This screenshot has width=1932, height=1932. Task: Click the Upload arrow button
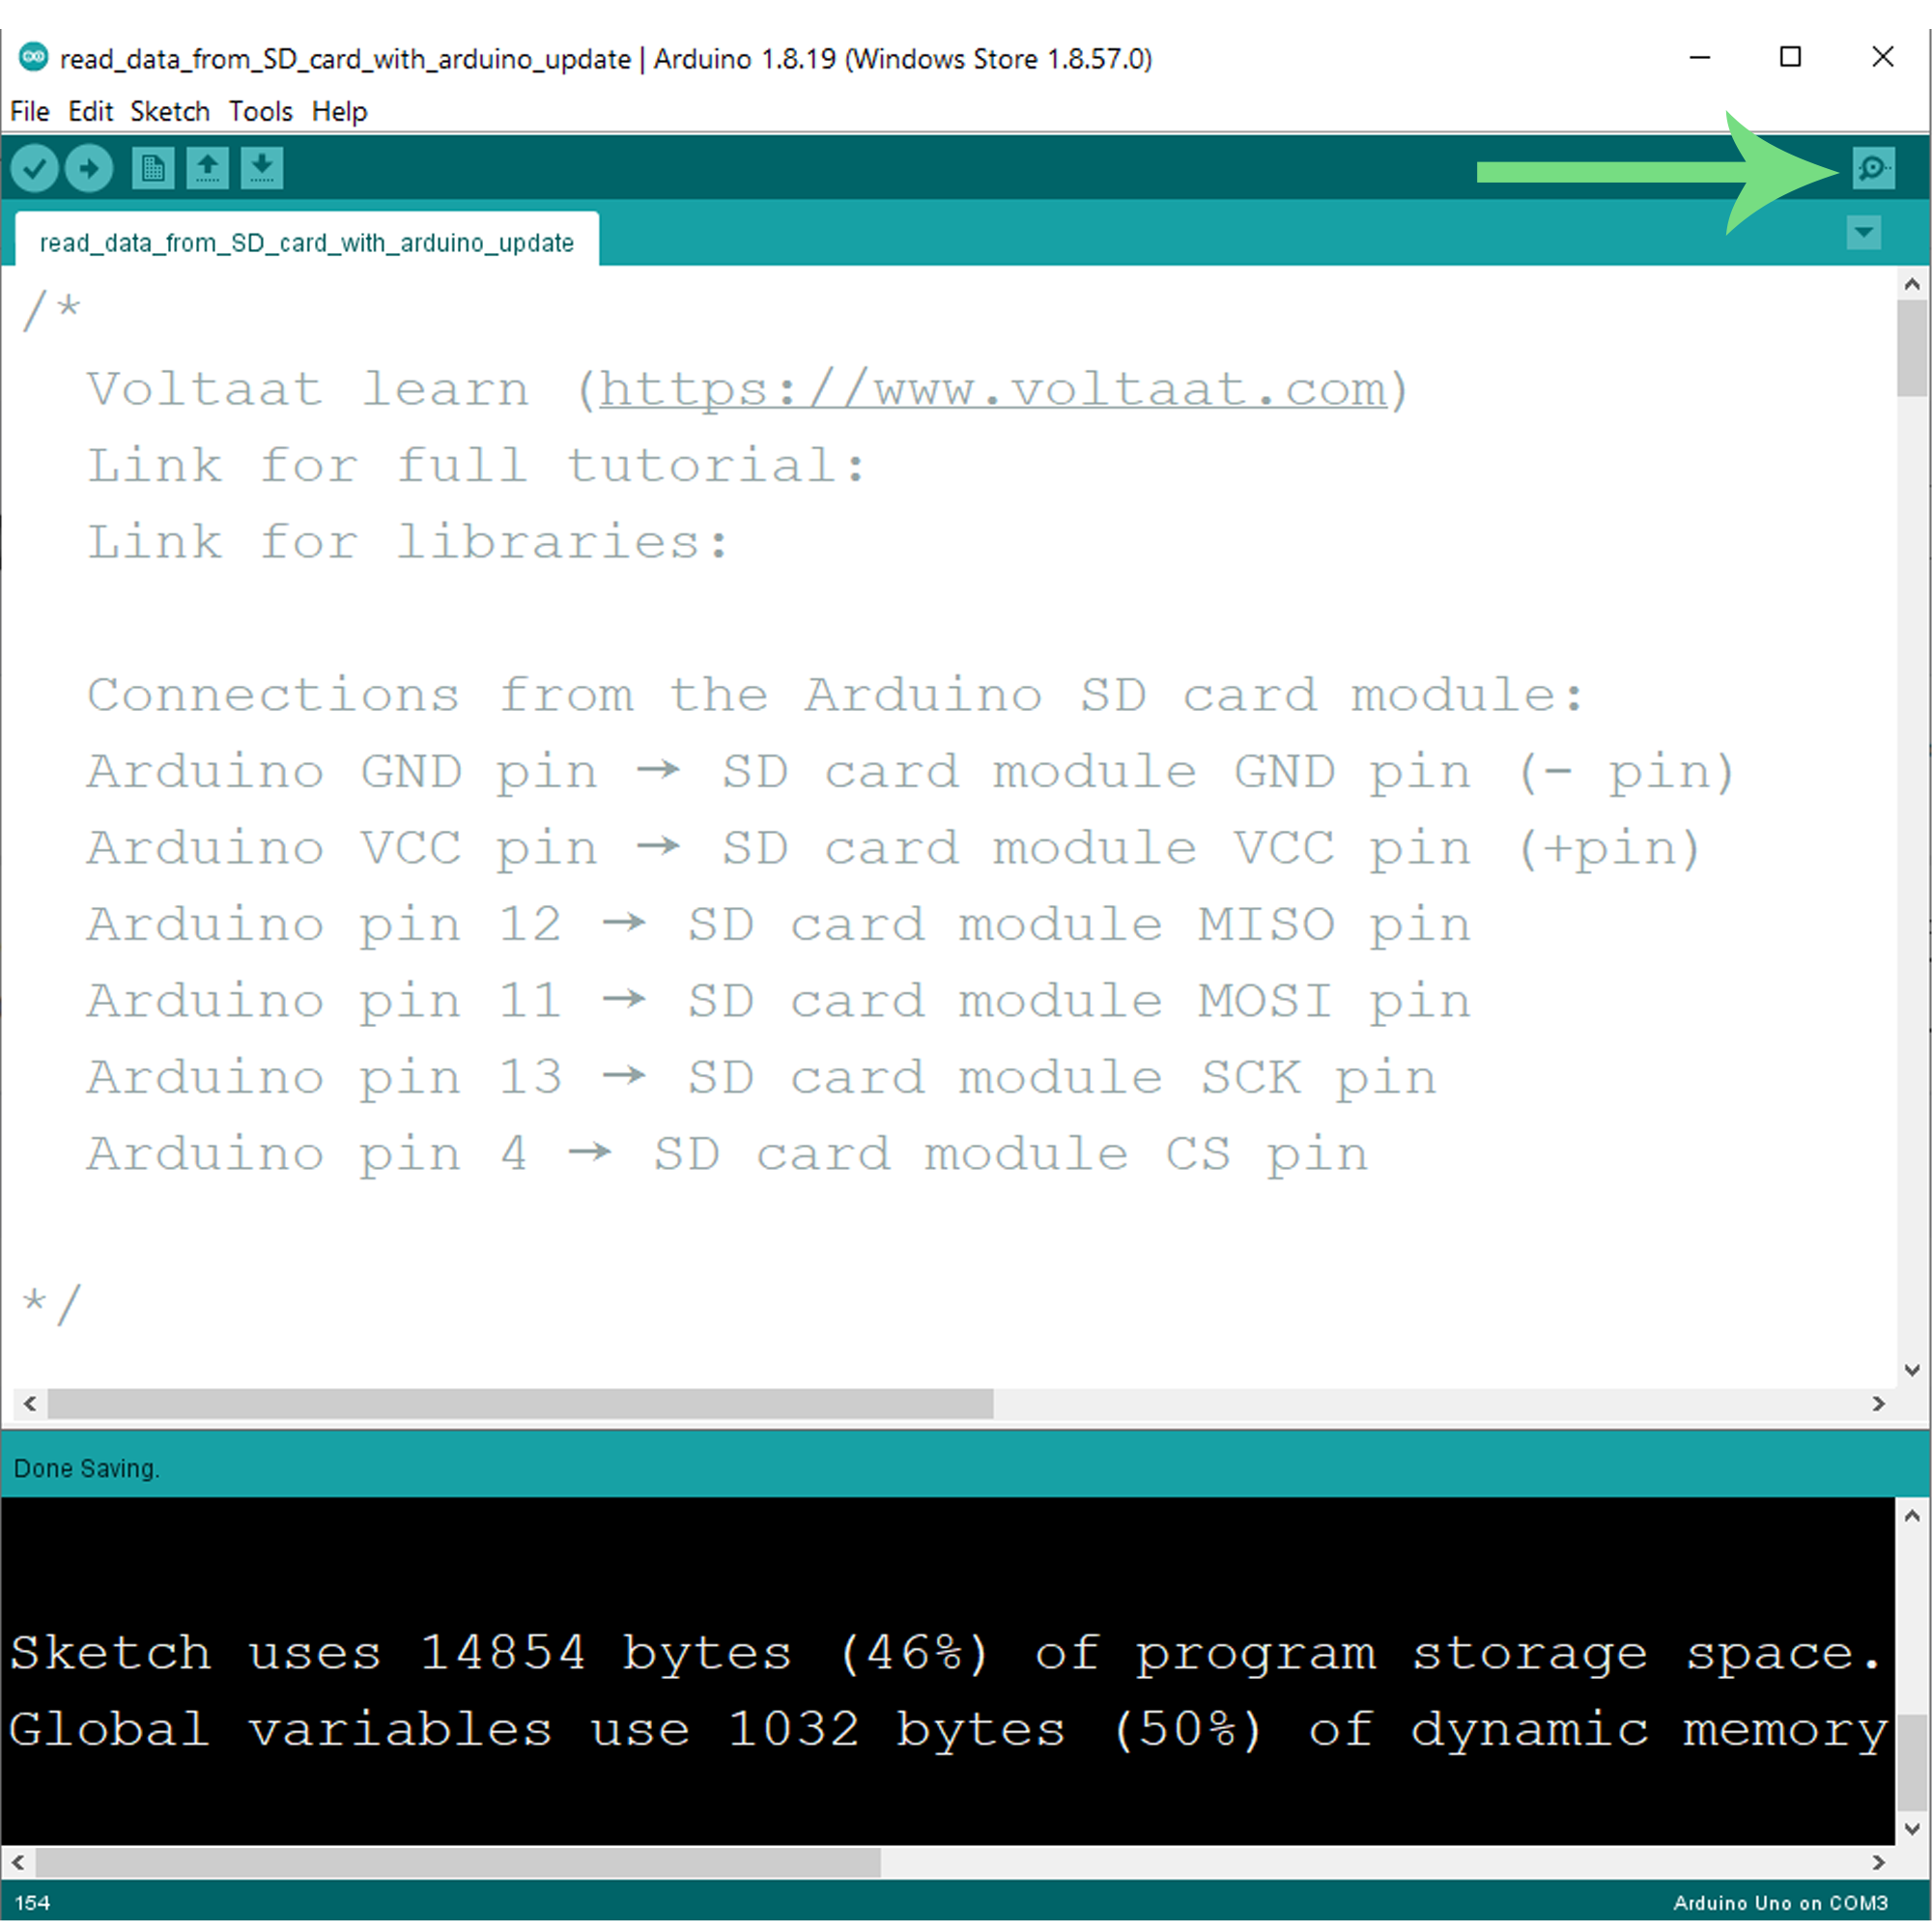pyautogui.click(x=89, y=168)
